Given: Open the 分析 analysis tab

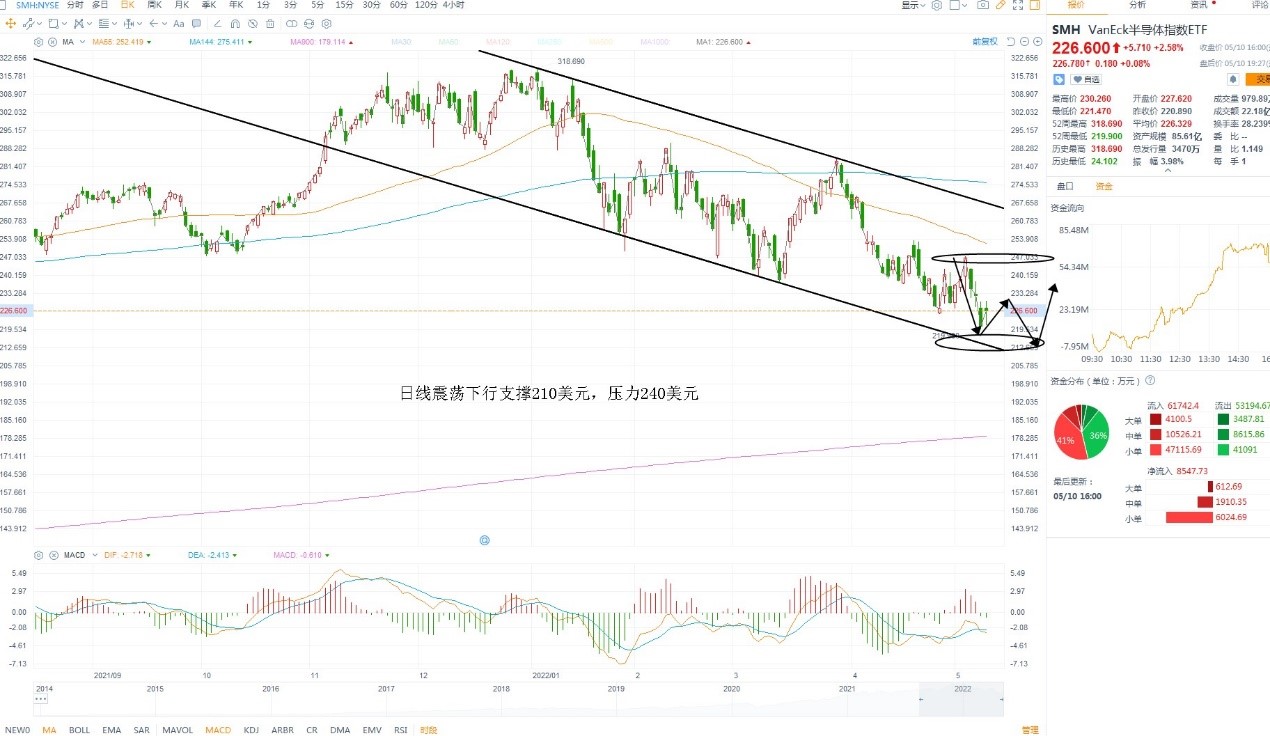Looking at the screenshot, I should pos(1137,5).
